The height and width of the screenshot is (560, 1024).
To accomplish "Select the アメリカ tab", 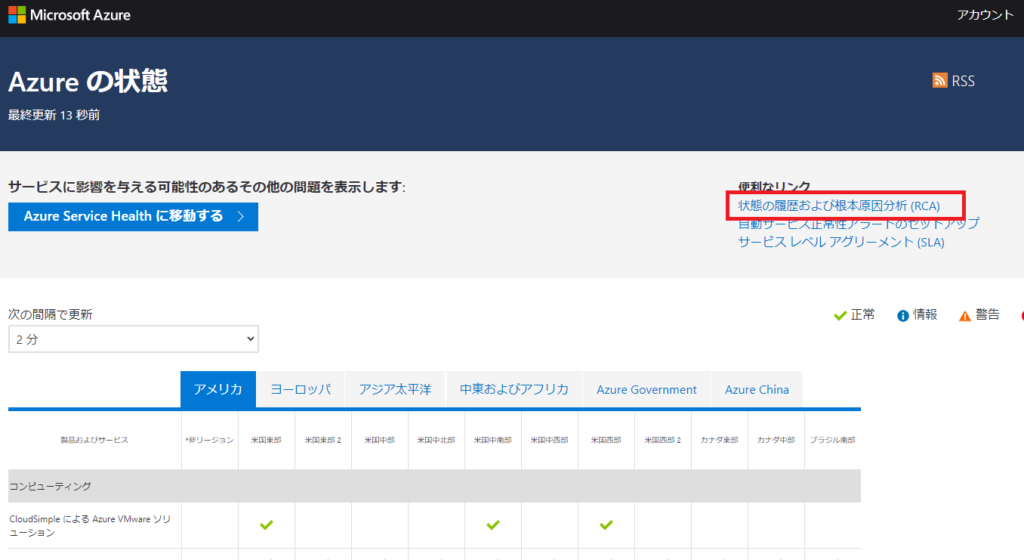I will point(218,390).
